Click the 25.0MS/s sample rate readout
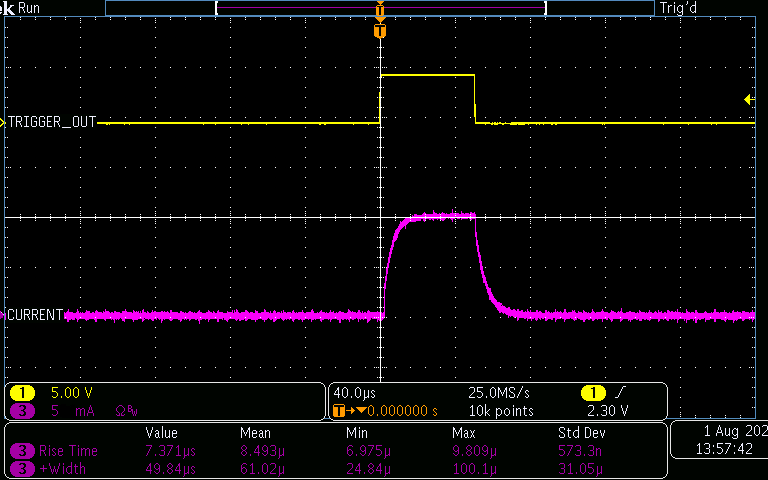Image resolution: width=768 pixels, height=480 pixels. click(x=499, y=393)
